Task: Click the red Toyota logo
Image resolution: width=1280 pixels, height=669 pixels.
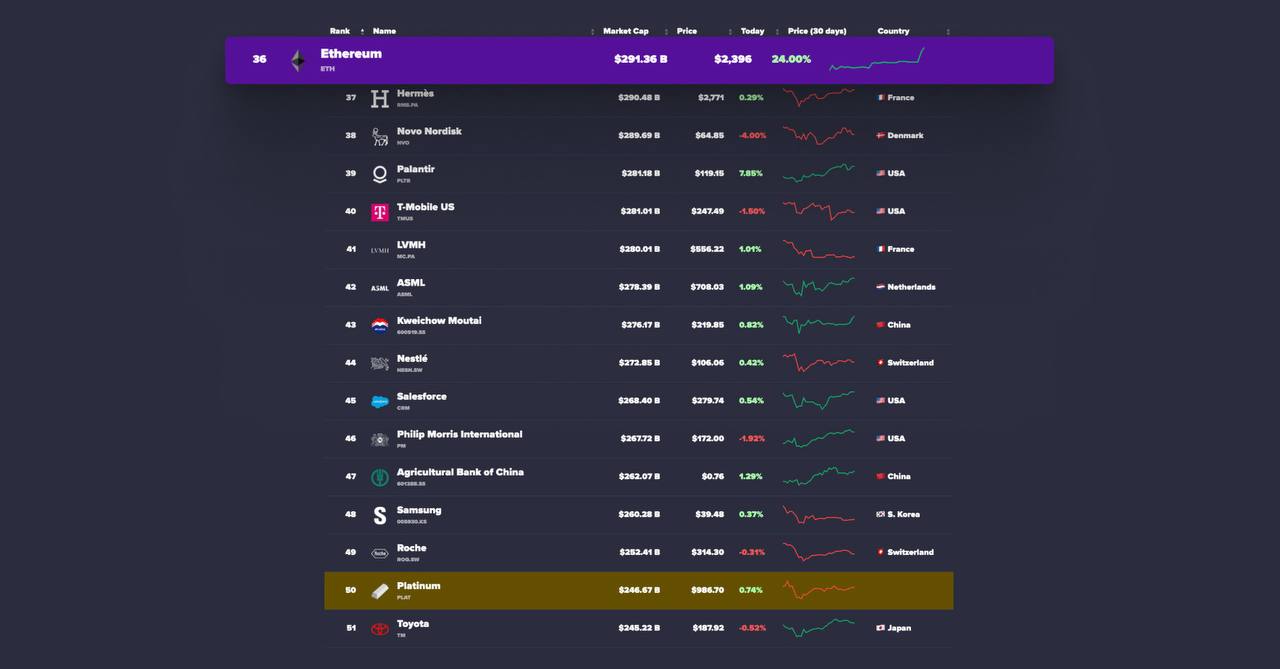Action: click(380, 629)
